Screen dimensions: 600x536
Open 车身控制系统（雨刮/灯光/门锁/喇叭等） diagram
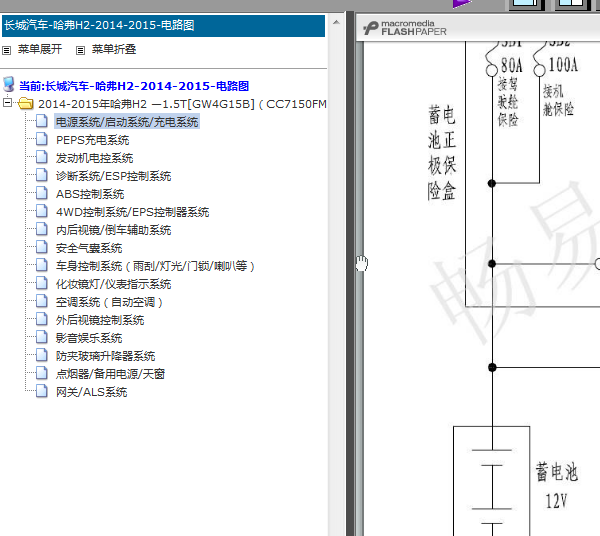(x=155, y=266)
